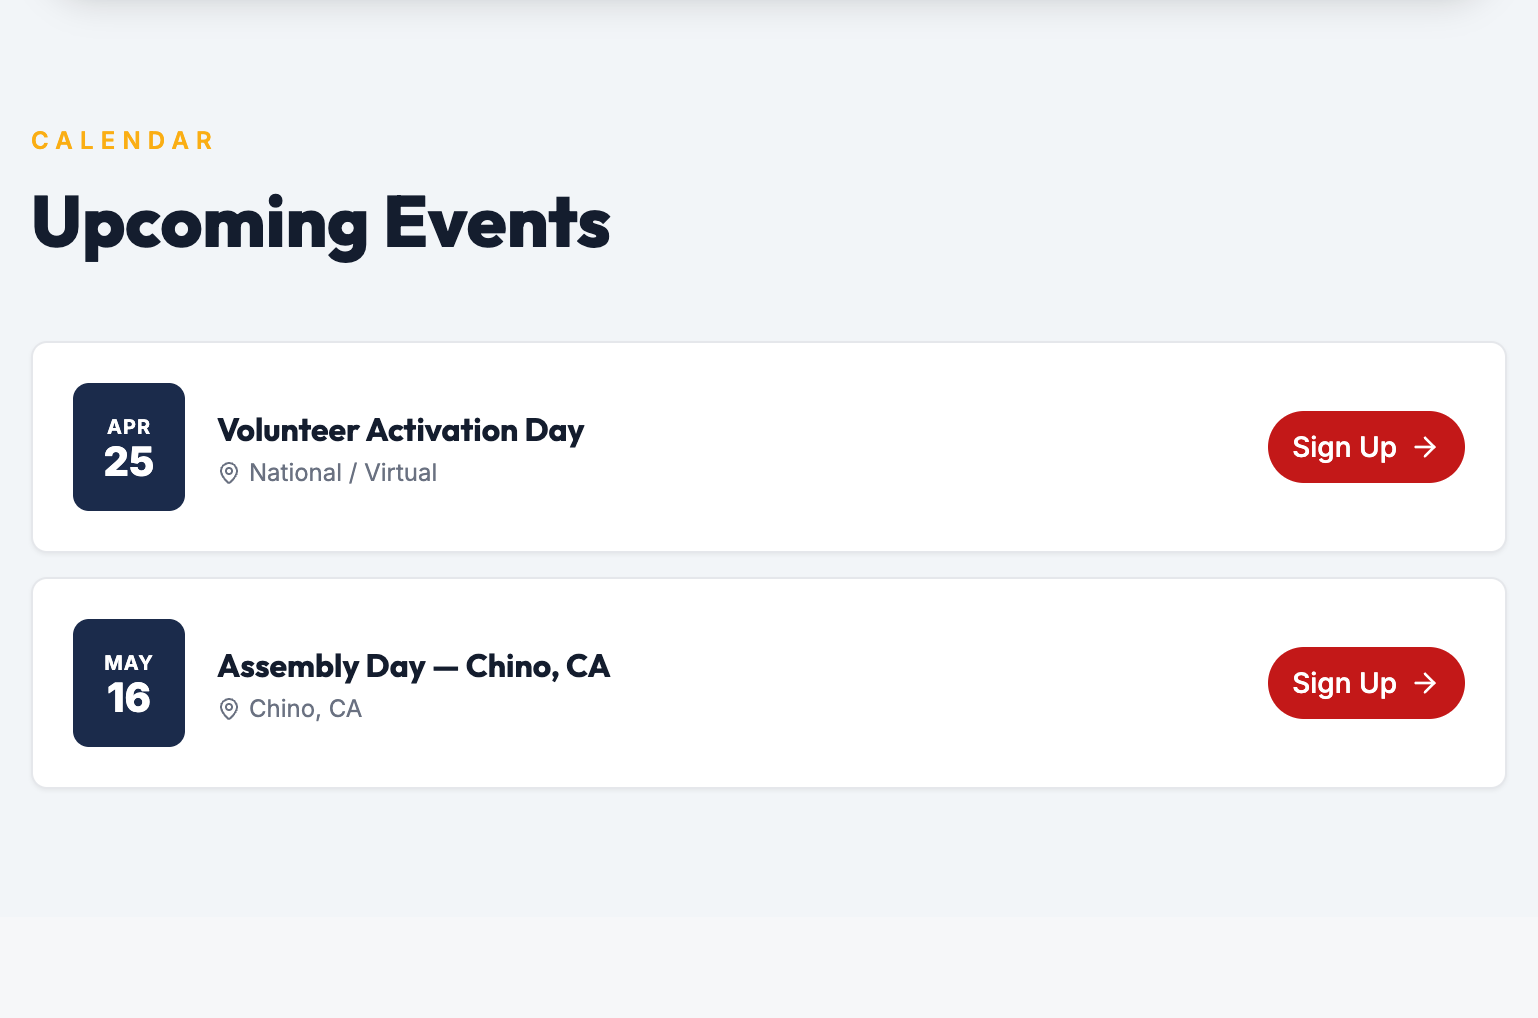Open the Assembly Day — Chino, CA event title
The image size is (1538, 1018).
point(414,666)
